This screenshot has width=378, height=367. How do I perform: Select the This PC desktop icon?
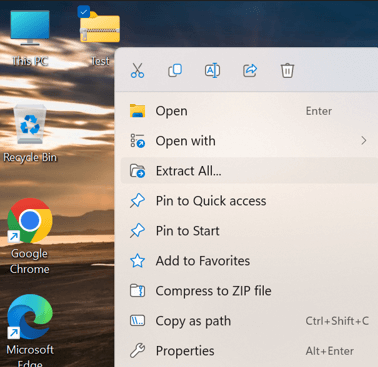pyautogui.click(x=30, y=27)
